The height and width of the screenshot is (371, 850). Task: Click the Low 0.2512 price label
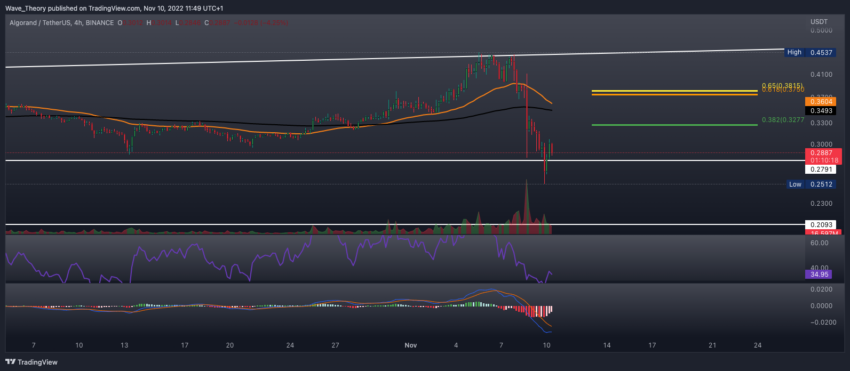point(811,184)
